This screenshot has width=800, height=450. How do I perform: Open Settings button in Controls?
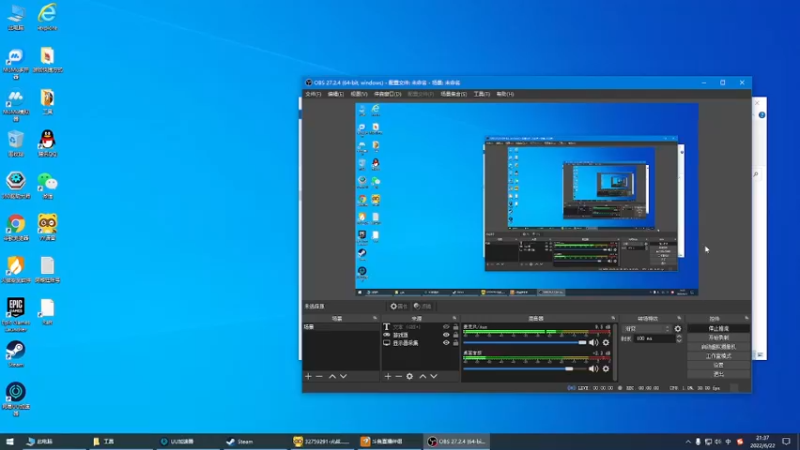[x=718, y=365]
